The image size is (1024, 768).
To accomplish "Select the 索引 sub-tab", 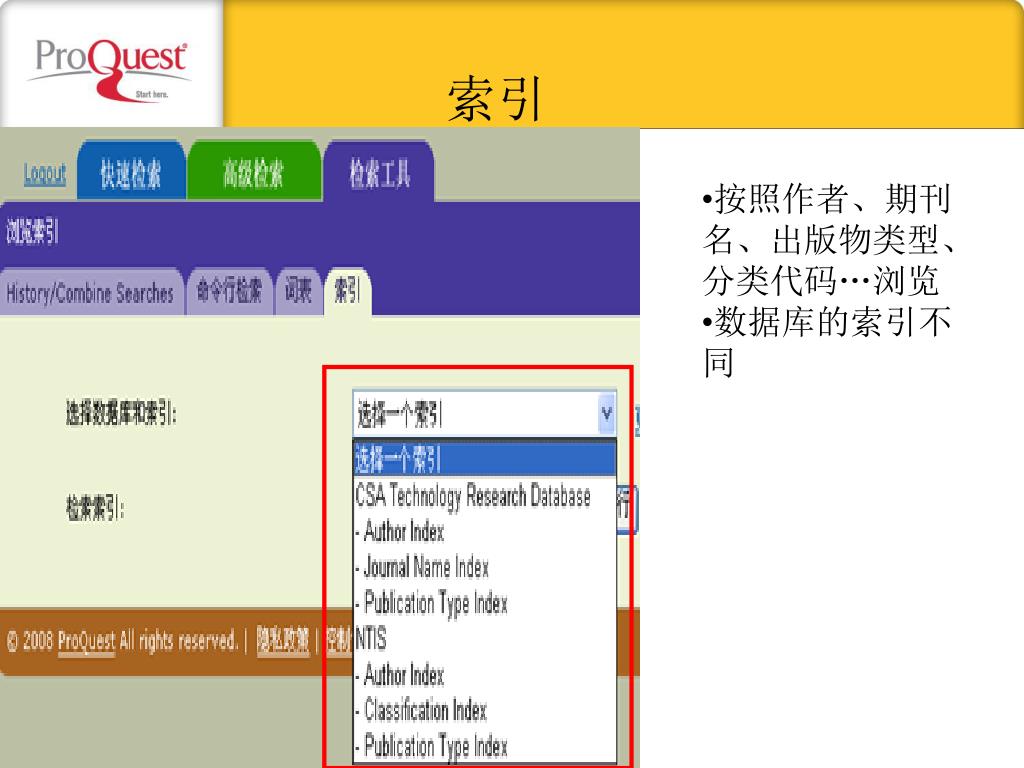I will [347, 291].
